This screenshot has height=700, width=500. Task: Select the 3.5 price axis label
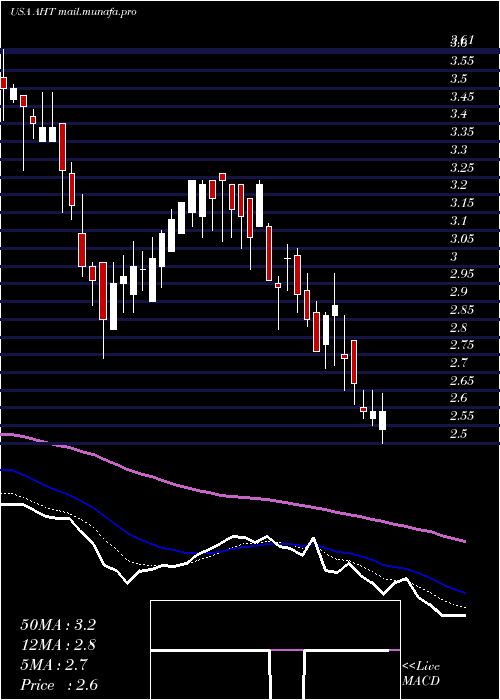coord(459,79)
